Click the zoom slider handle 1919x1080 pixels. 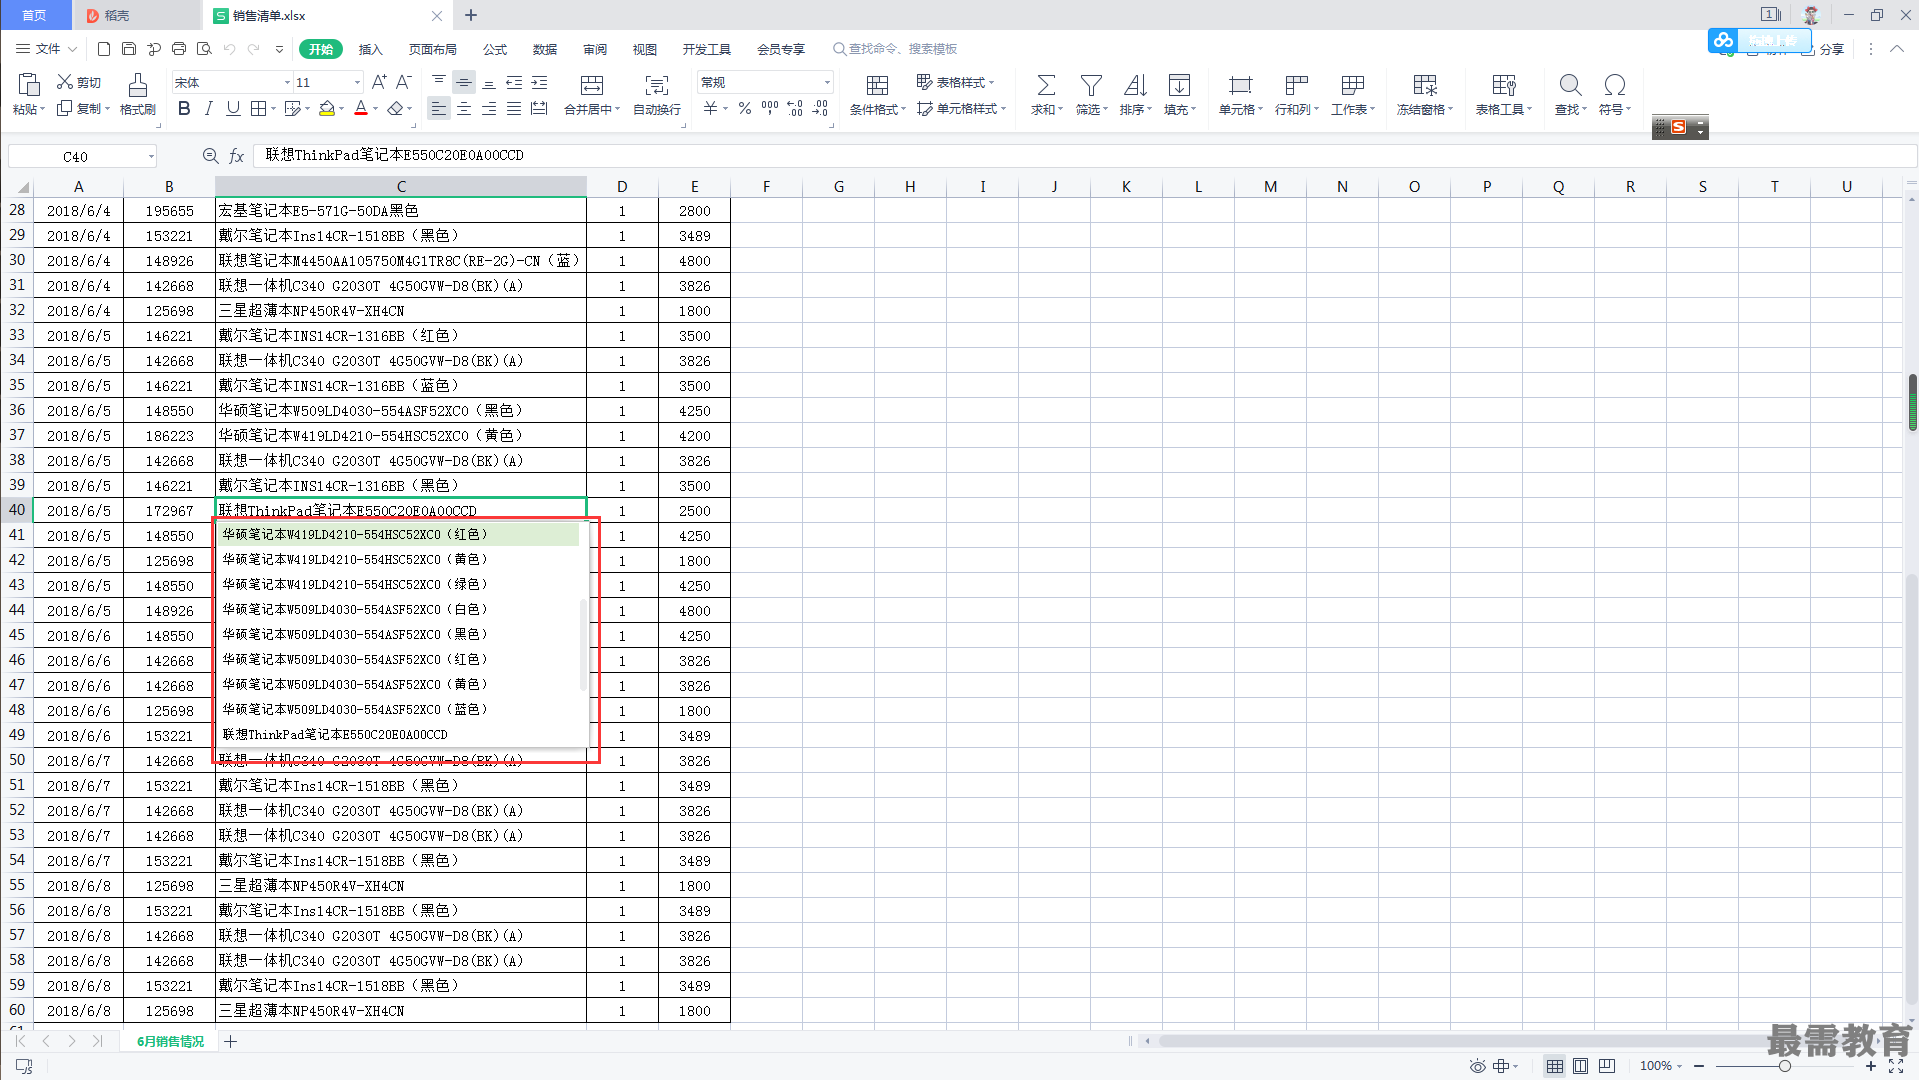click(x=1784, y=1066)
